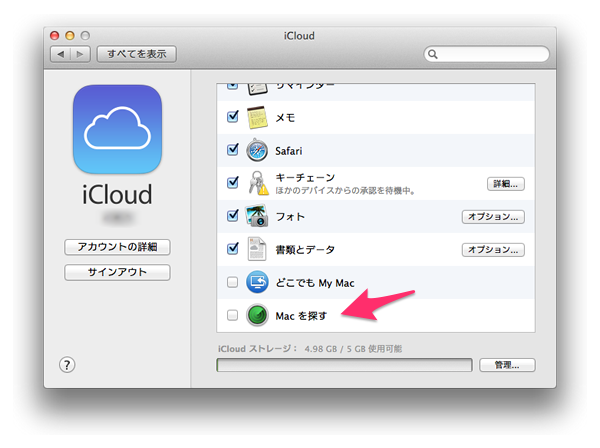Click the サインアウト button

[117, 272]
